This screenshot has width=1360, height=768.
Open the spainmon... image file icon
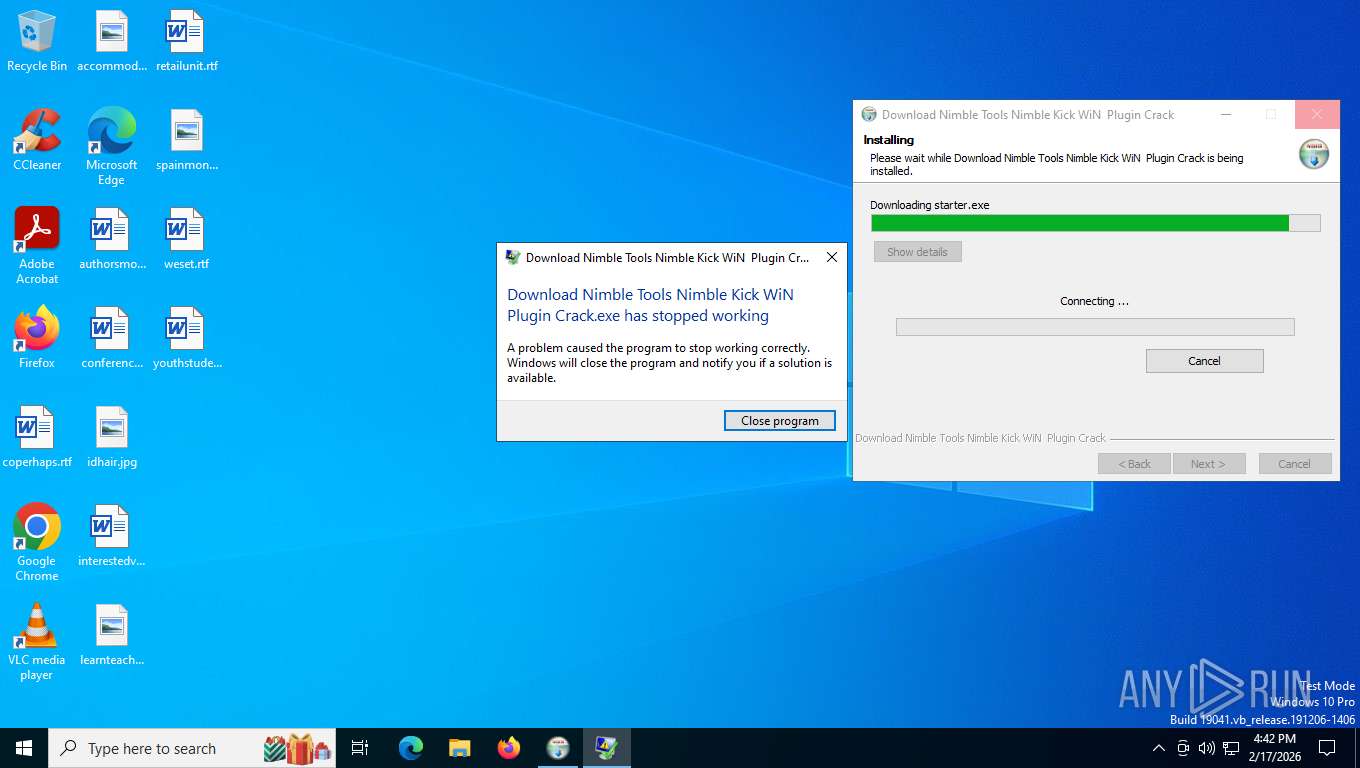click(x=186, y=140)
